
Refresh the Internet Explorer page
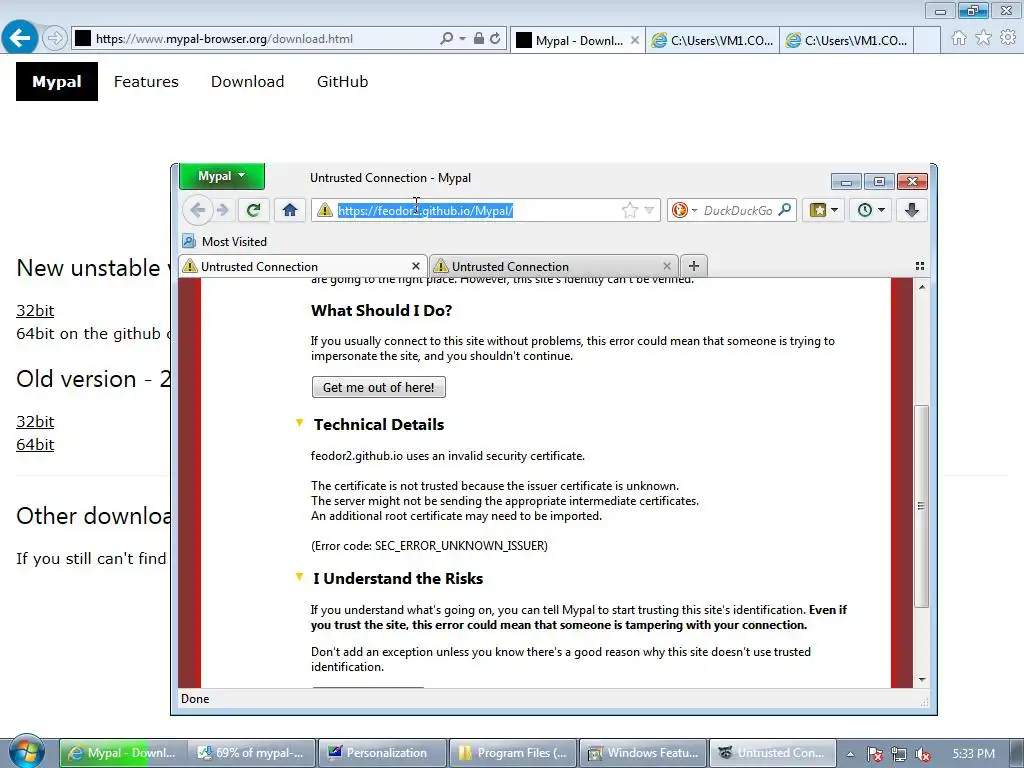point(496,39)
